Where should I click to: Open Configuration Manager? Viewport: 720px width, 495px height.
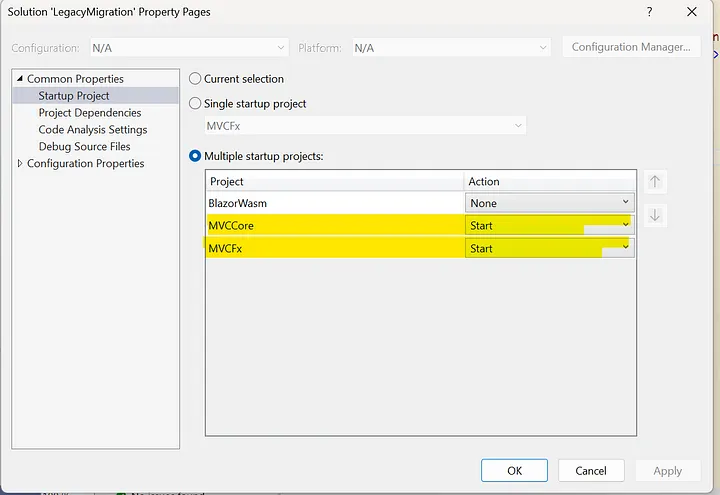tap(631, 47)
